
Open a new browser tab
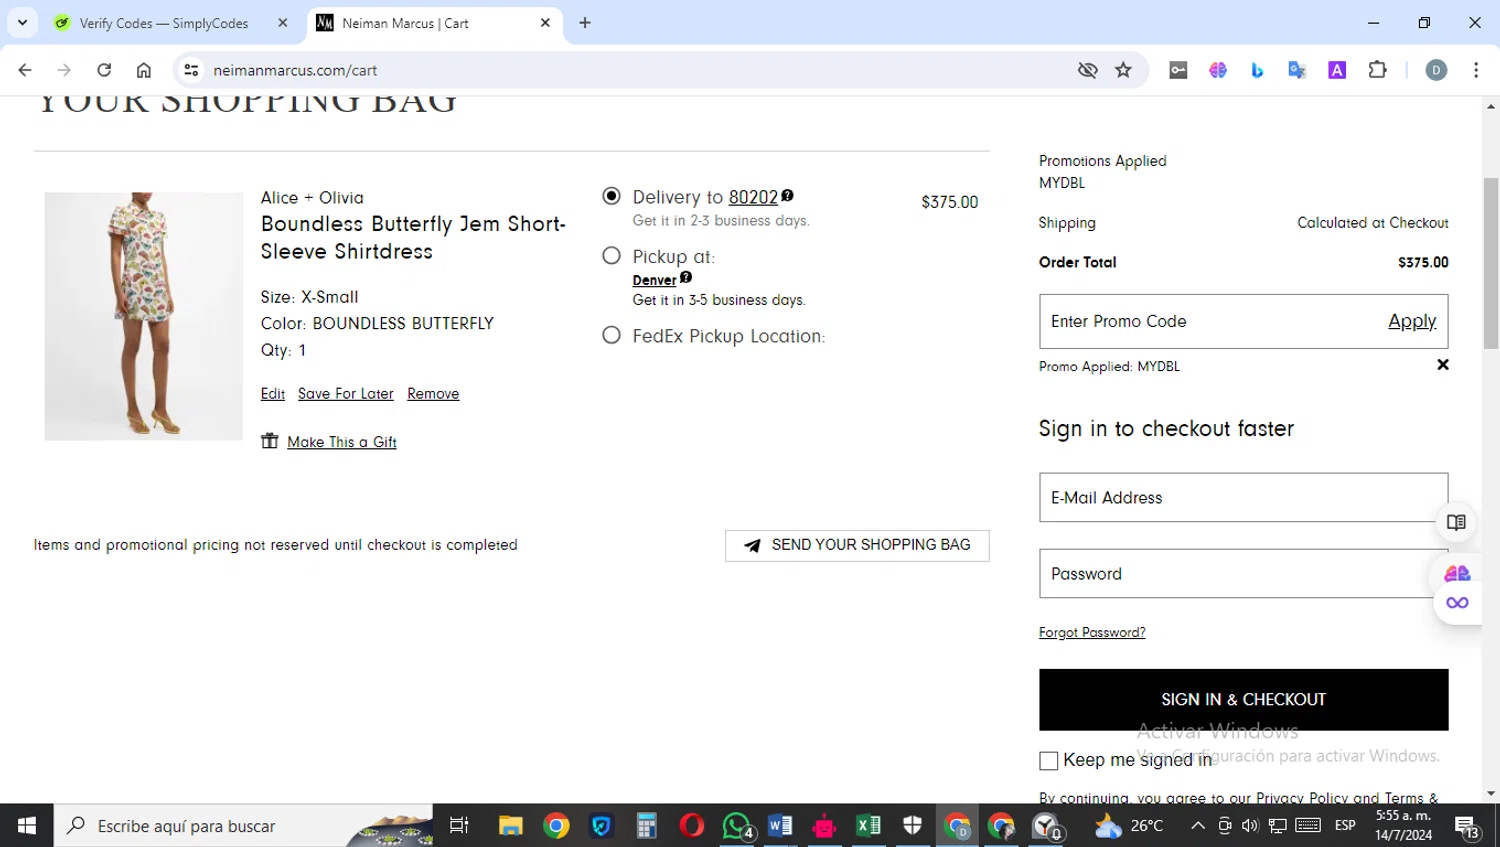click(585, 23)
